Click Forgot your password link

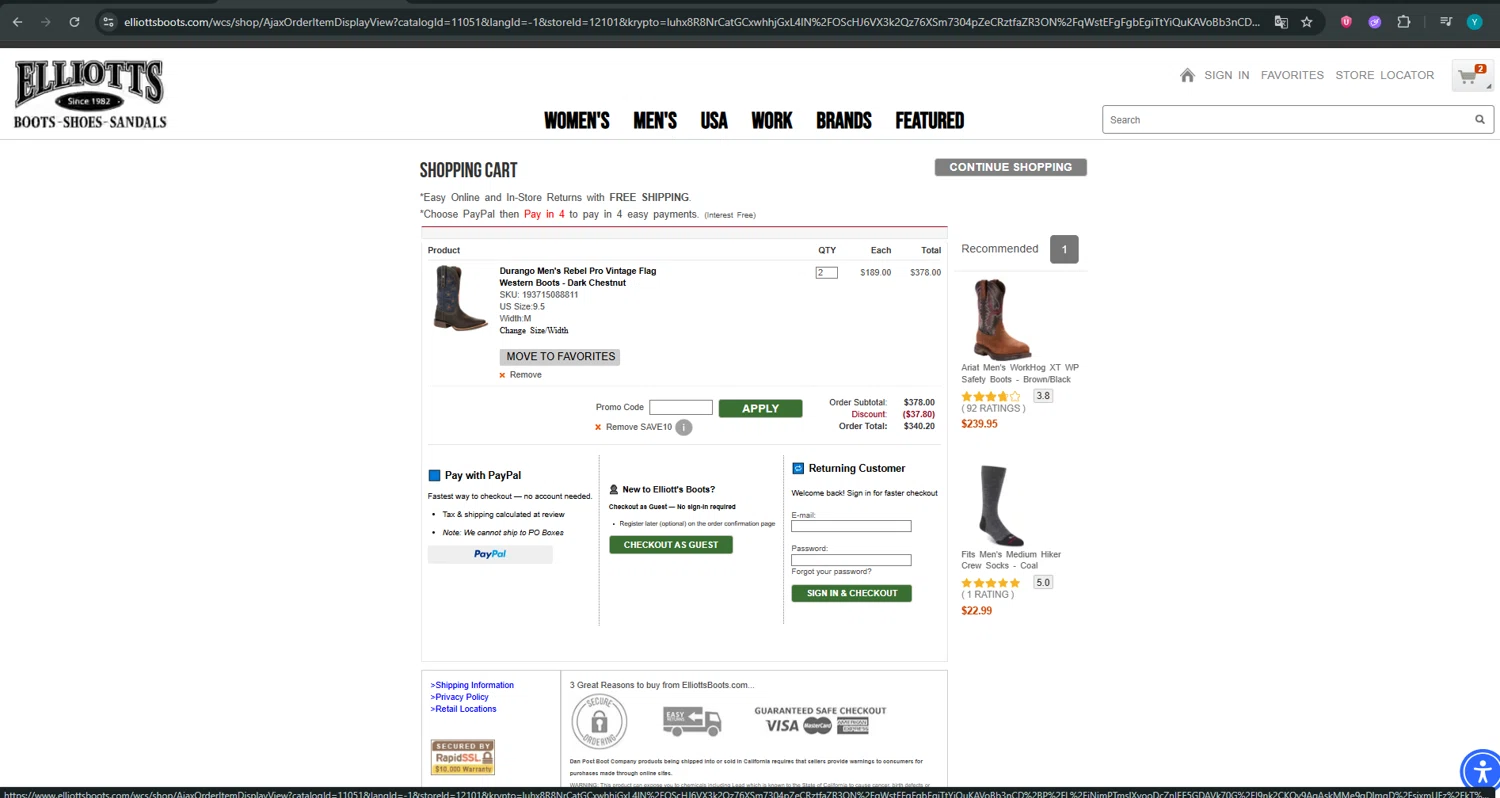[x=831, y=572]
